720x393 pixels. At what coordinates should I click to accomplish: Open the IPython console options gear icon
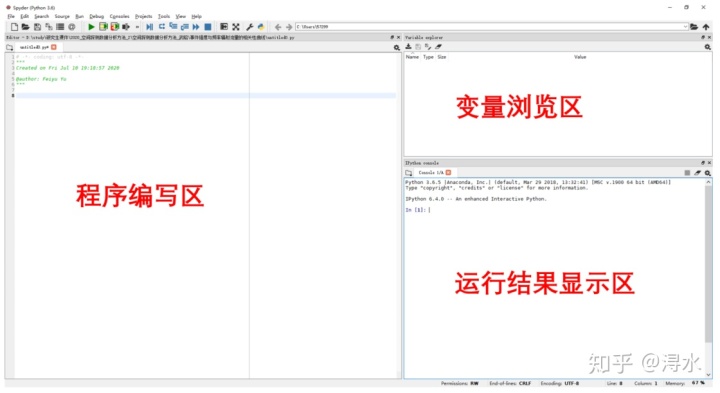point(708,173)
